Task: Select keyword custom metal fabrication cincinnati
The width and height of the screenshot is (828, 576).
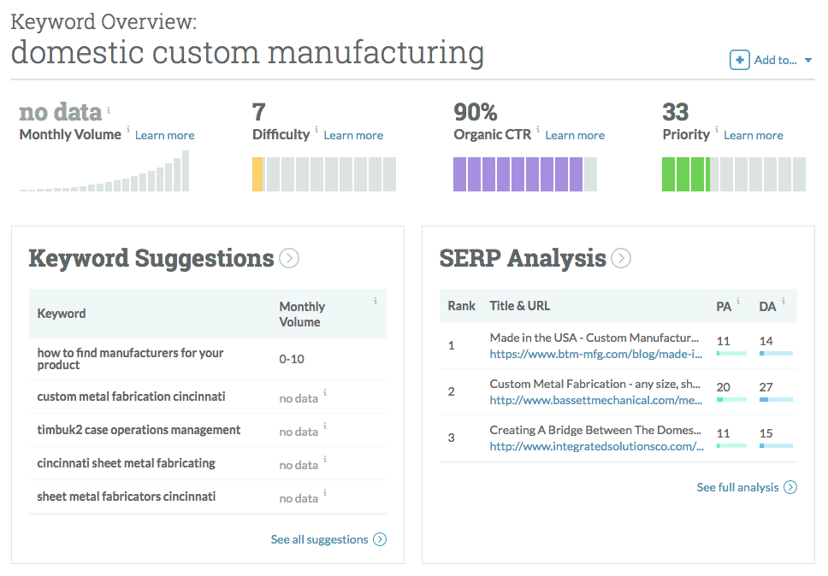Action: tap(131, 396)
